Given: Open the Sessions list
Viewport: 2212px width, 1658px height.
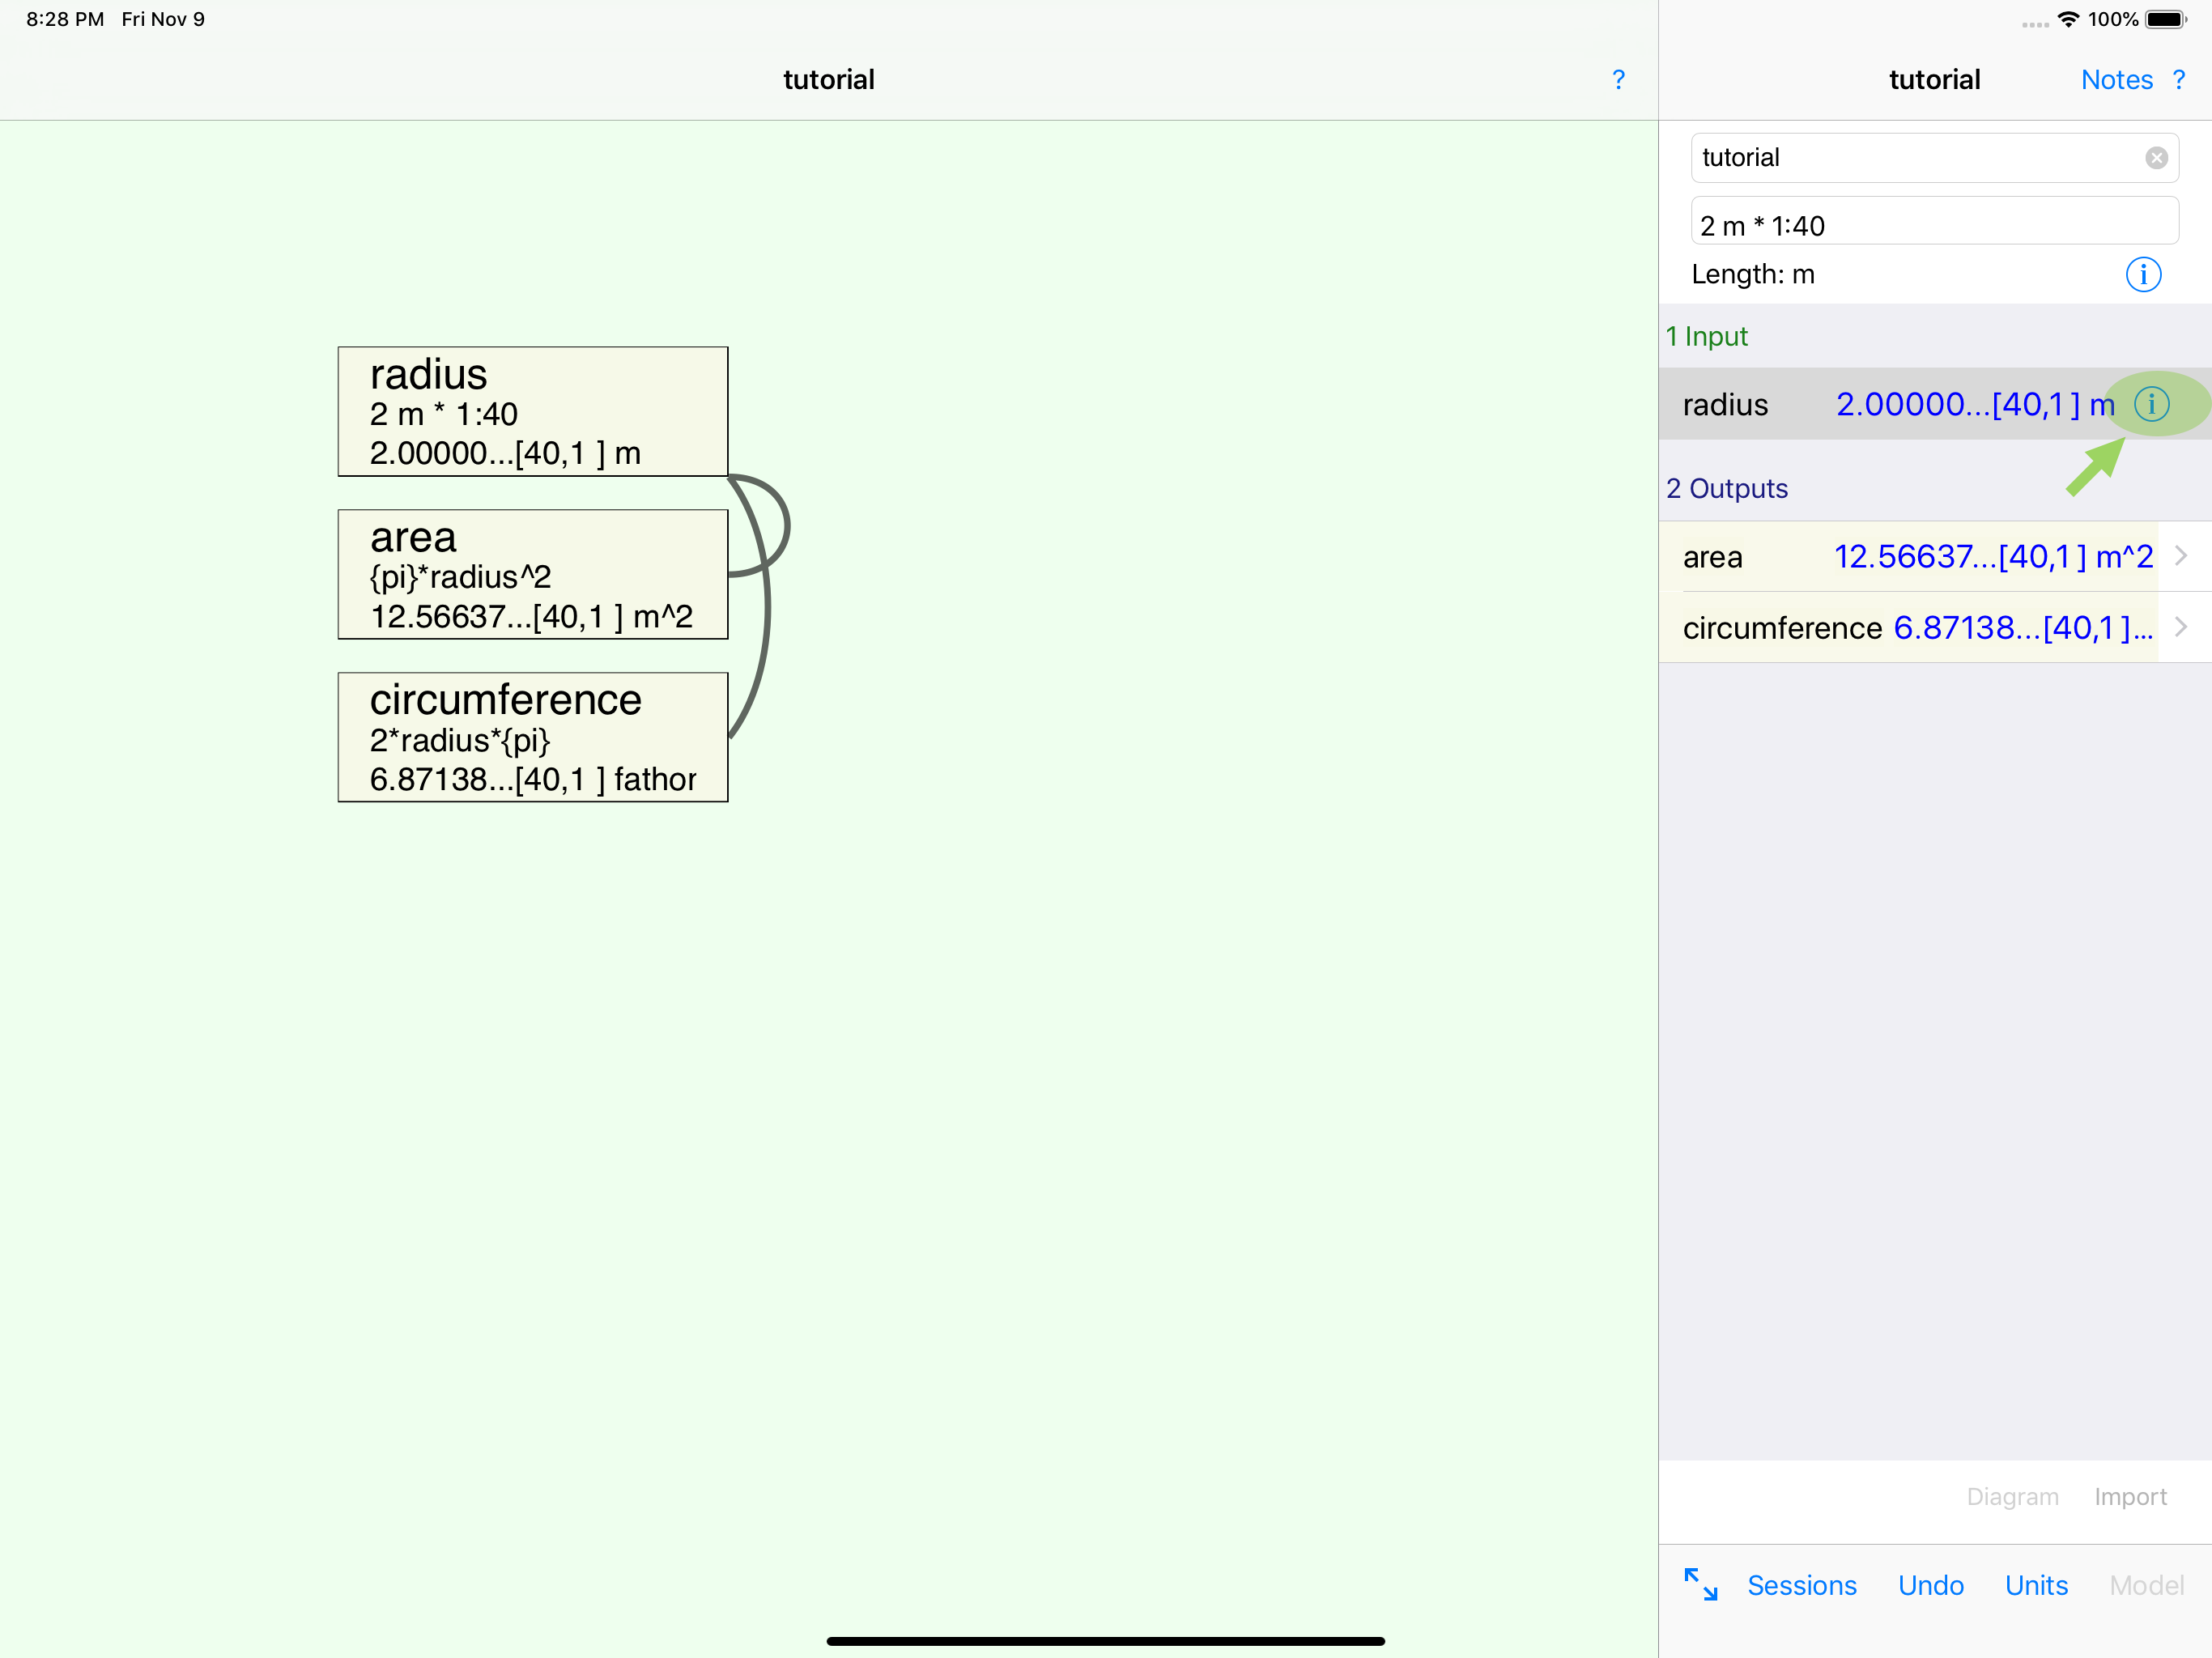Looking at the screenshot, I should tap(1801, 1585).
